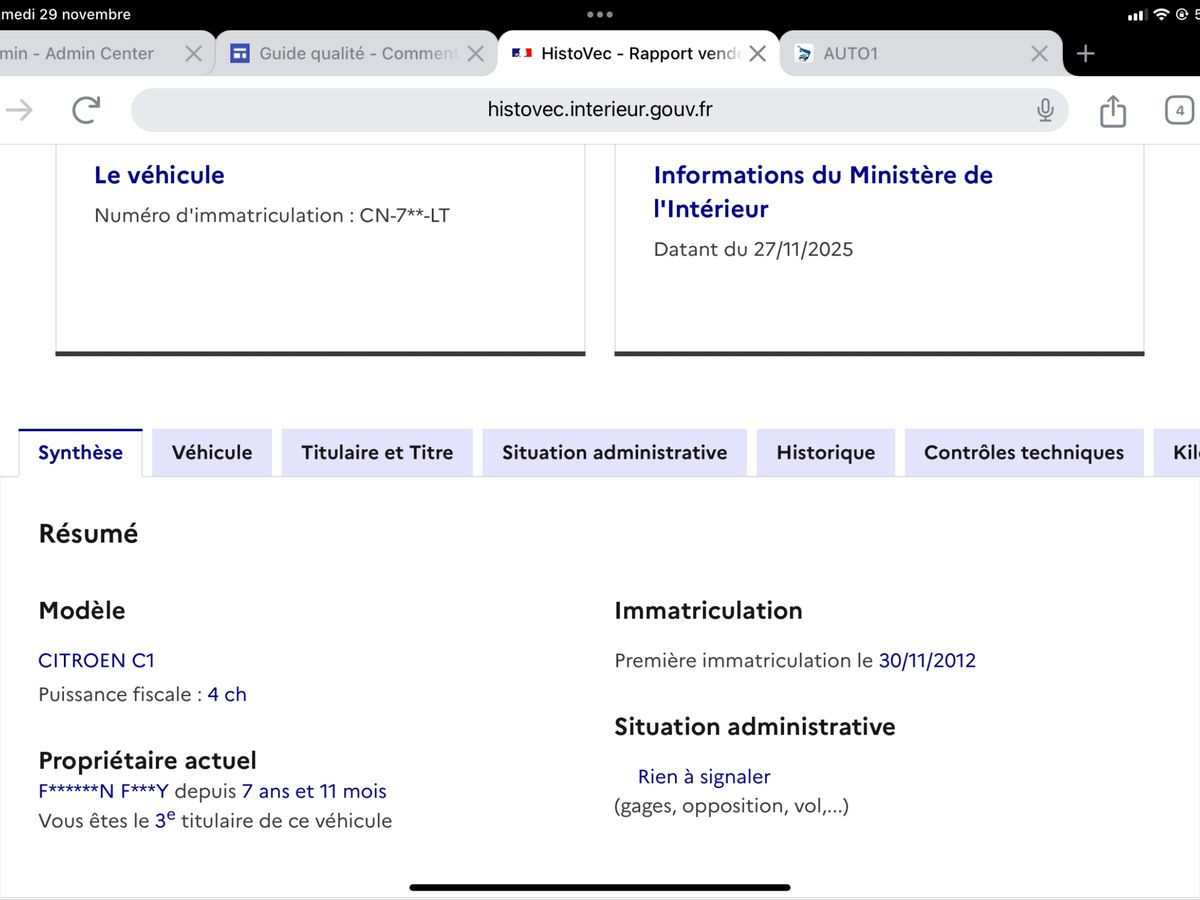
Task: Switch to the Guide qualité browser tab
Action: pos(357,53)
